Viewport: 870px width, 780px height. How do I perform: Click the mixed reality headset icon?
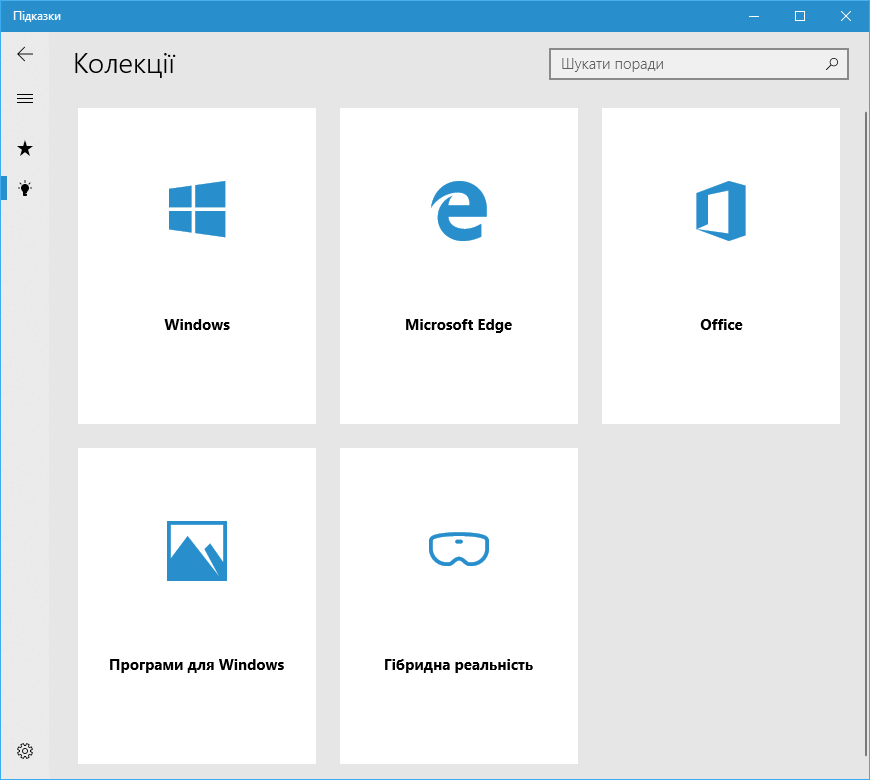(x=459, y=549)
